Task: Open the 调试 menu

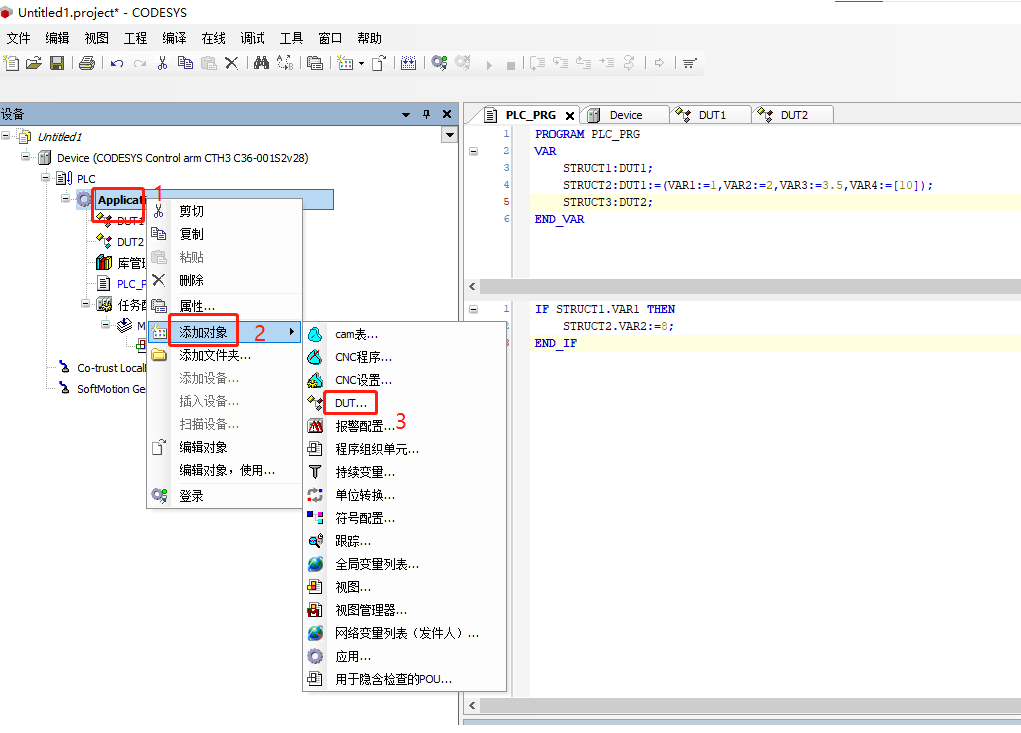Action: 252,38
